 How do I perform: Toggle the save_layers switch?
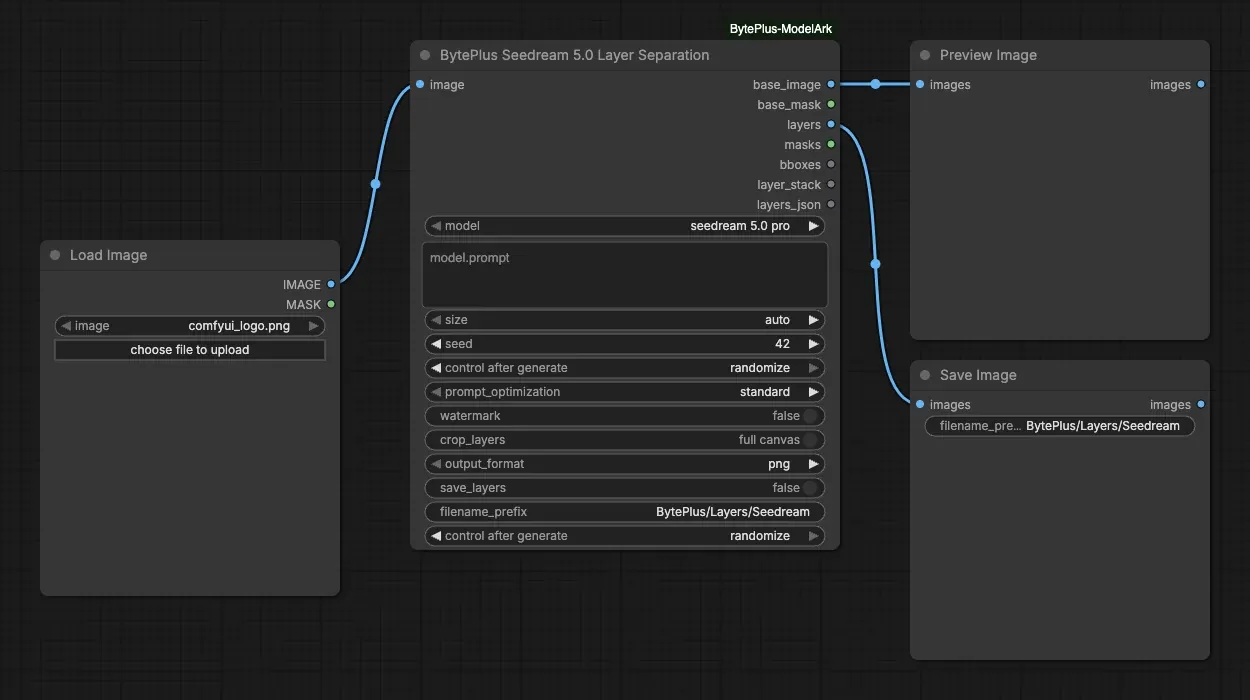[x=811, y=488]
